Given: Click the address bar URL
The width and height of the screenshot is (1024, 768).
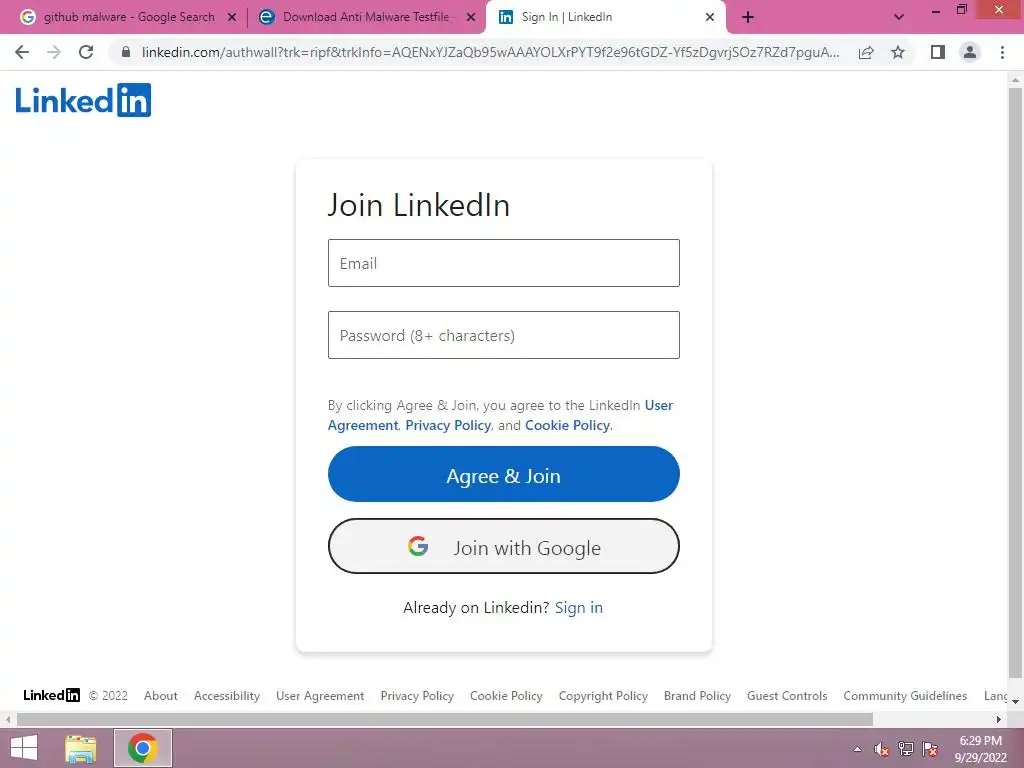Looking at the screenshot, I should [490, 52].
